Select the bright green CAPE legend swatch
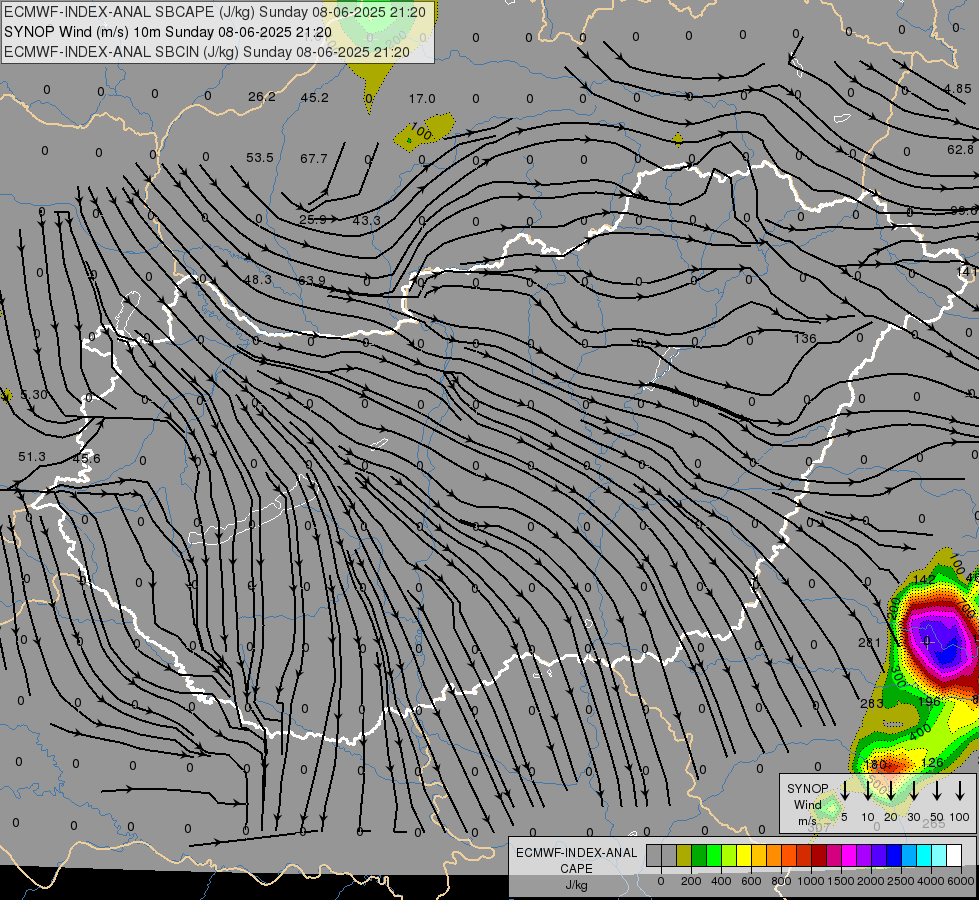Viewport: 979px width, 900px height. coord(714,855)
